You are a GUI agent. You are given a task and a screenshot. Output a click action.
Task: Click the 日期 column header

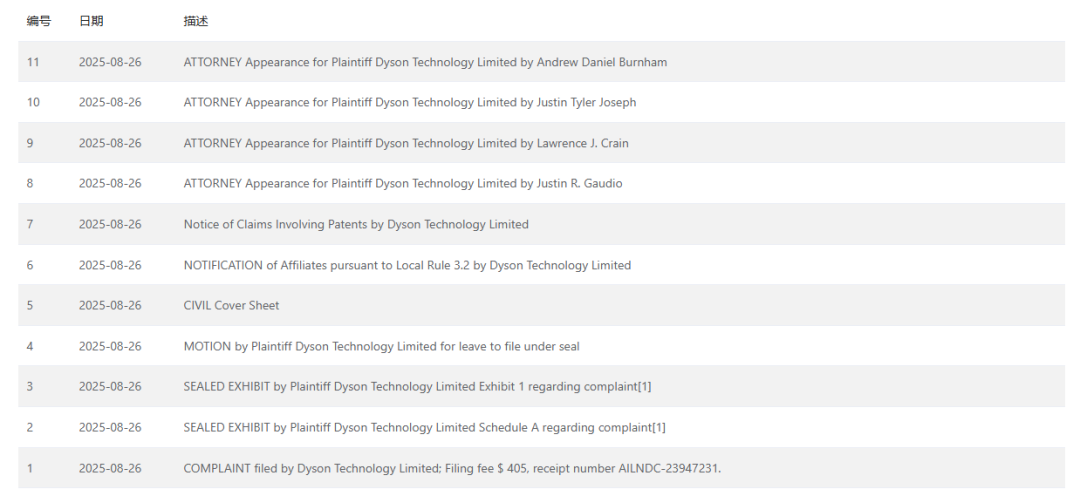91,21
